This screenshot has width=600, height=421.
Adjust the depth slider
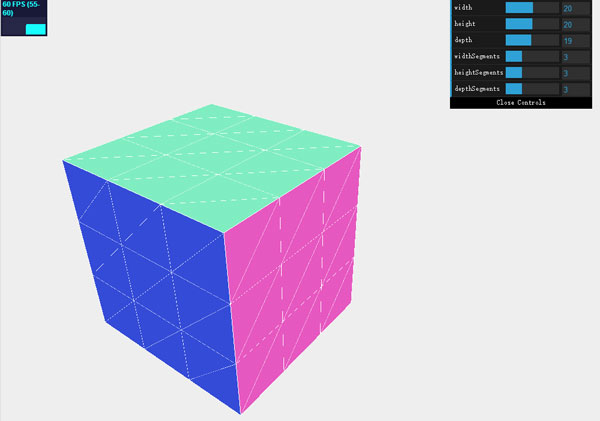click(532, 40)
